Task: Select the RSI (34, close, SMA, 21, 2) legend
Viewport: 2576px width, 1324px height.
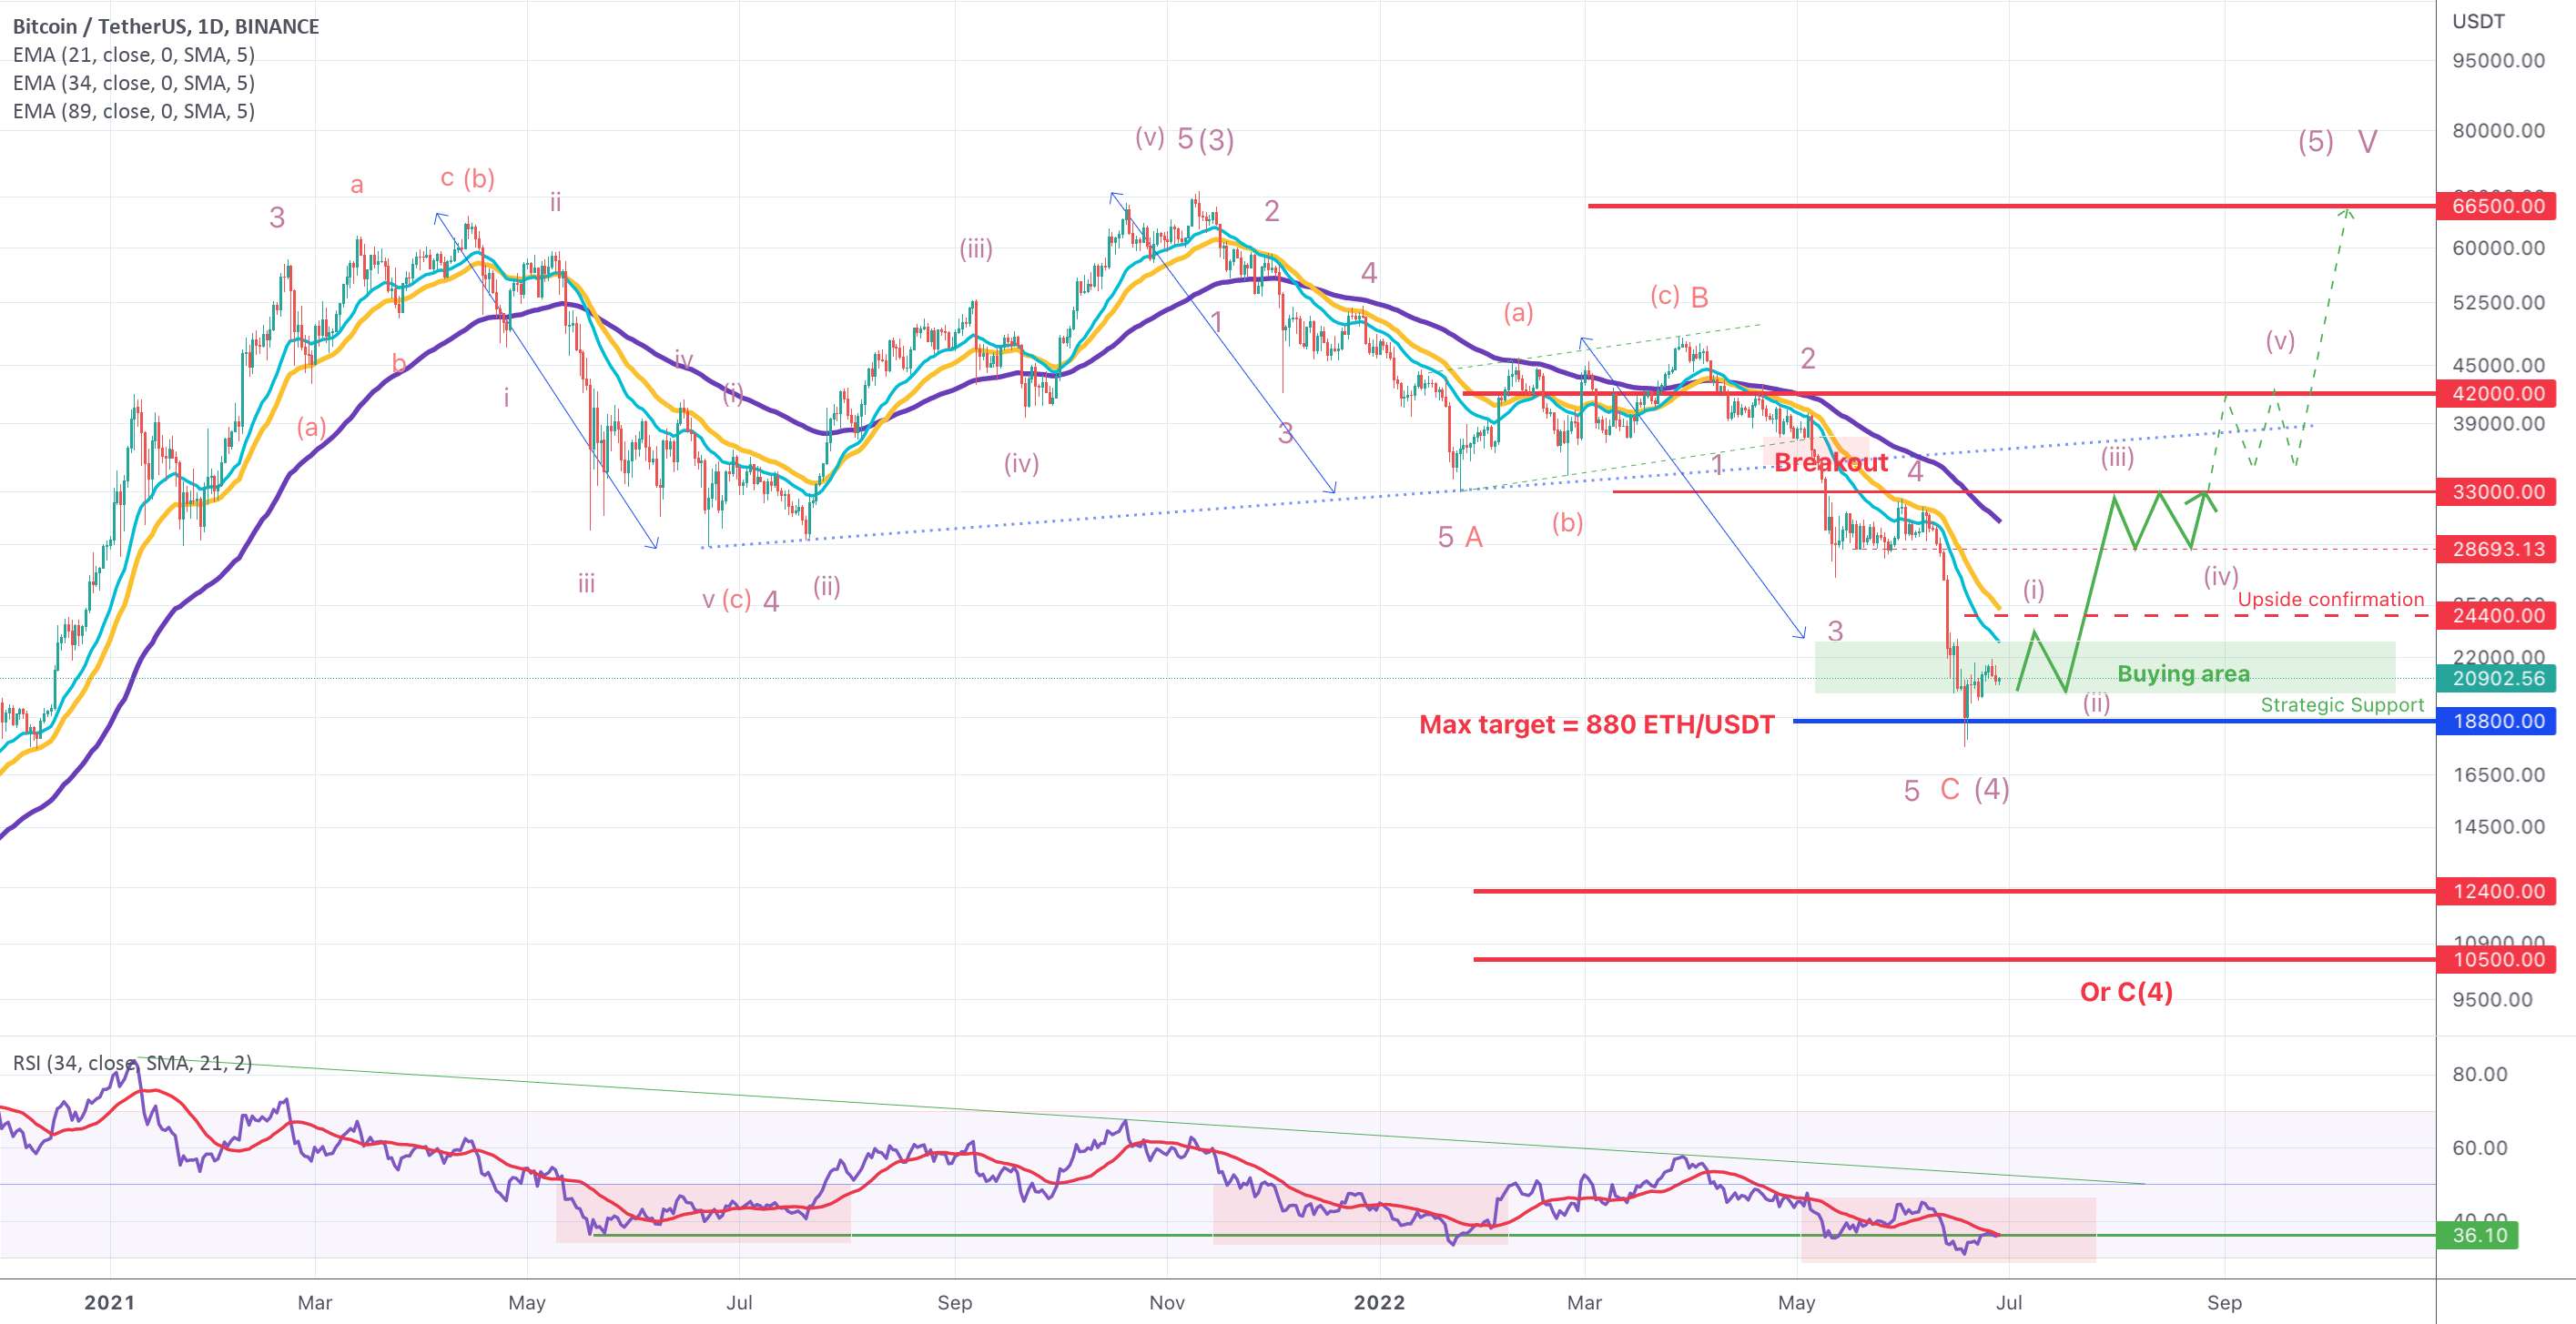Action: [132, 1063]
